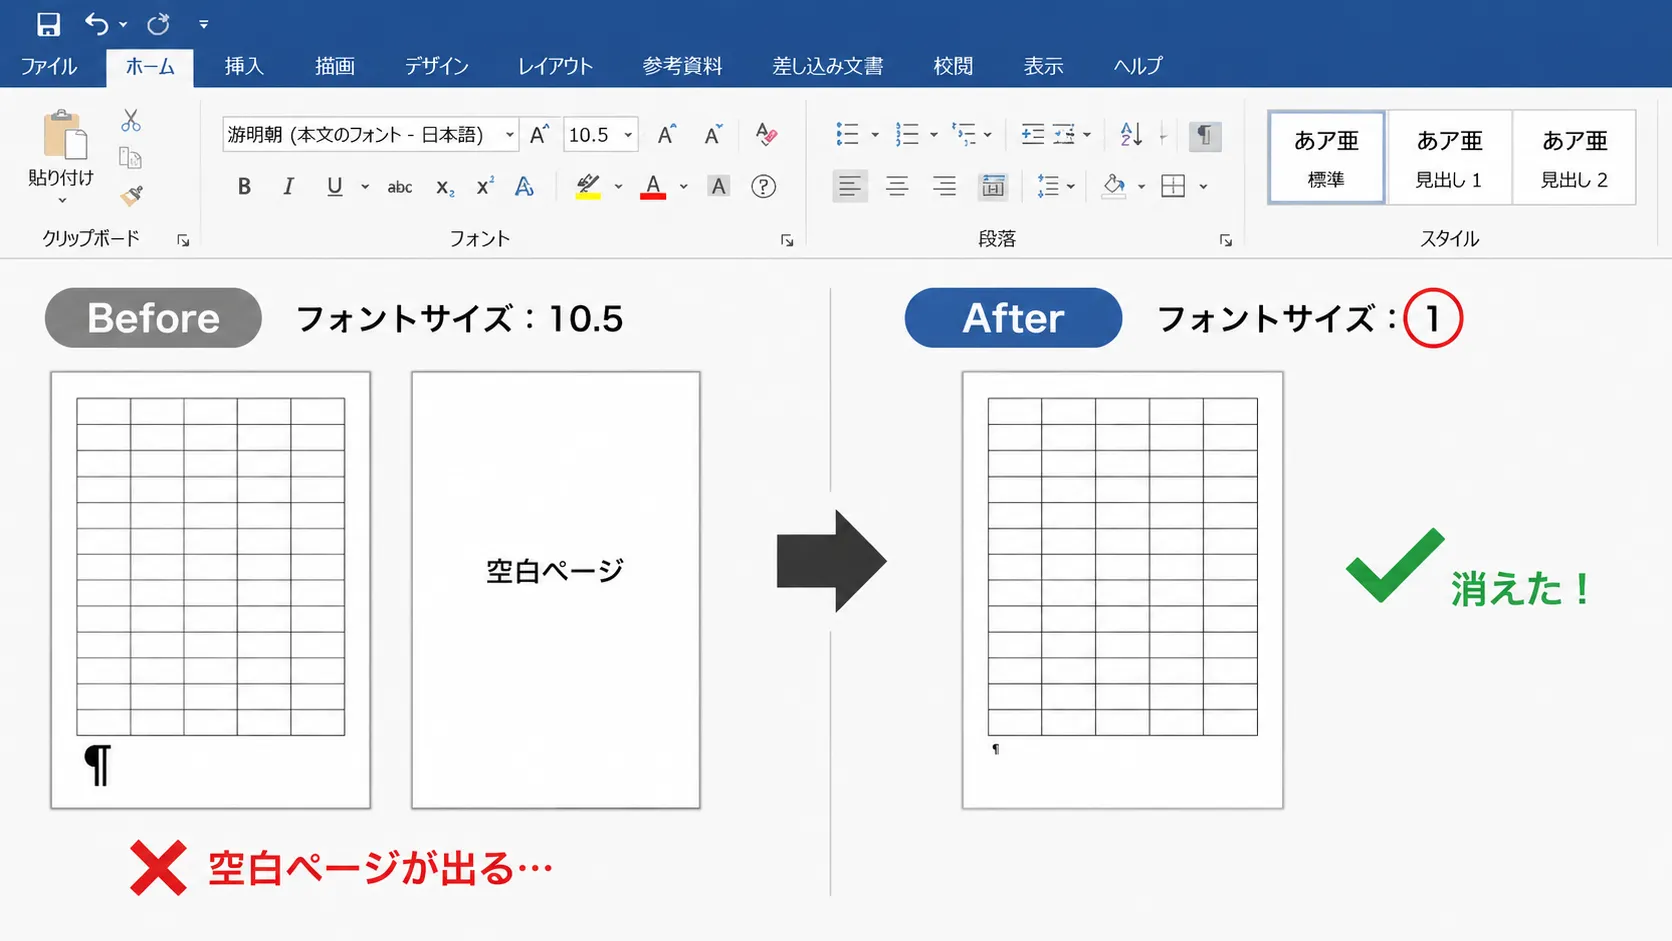This screenshot has height=941, width=1672.
Task: Open the 差し込み文書 tab
Action: tap(827, 66)
